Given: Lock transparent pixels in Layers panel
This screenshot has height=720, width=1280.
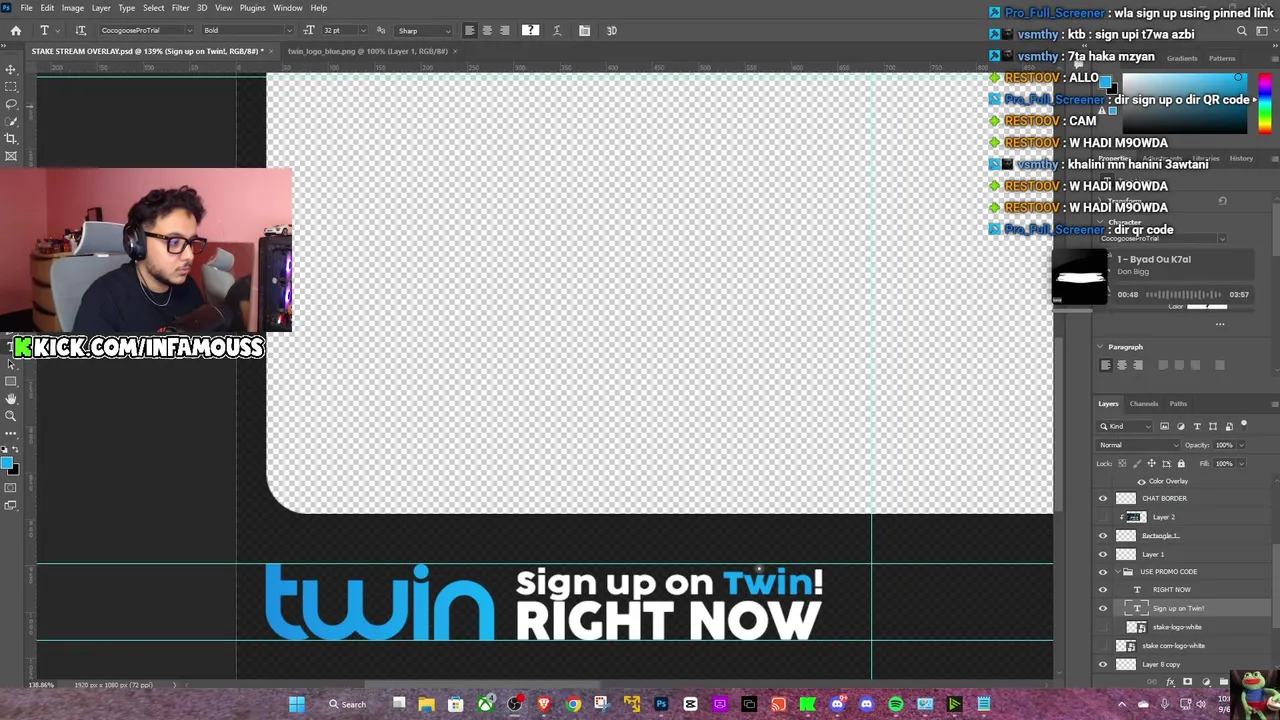Looking at the screenshot, I should [x=1122, y=464].
